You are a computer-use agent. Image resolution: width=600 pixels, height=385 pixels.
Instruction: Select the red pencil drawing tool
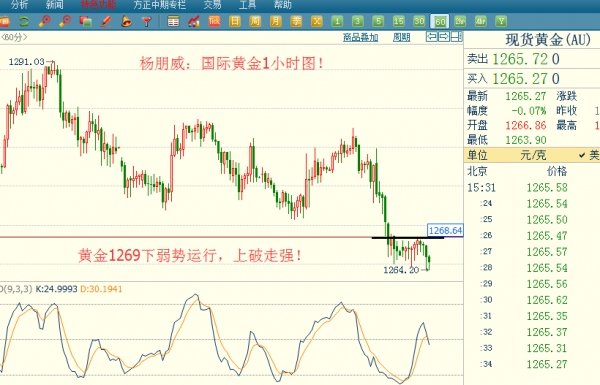pyautogui.click(x=106, y=21)
